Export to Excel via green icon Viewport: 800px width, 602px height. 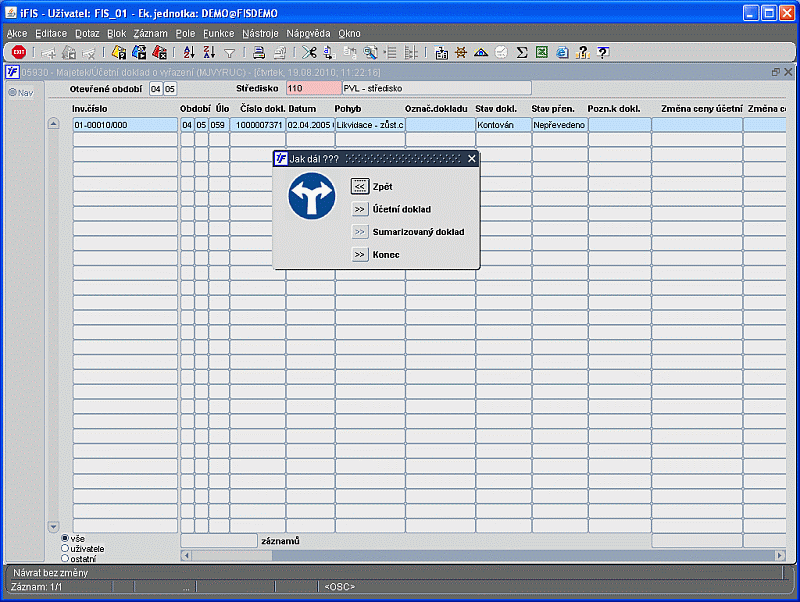pyautogui.click(x=542, y=52)
